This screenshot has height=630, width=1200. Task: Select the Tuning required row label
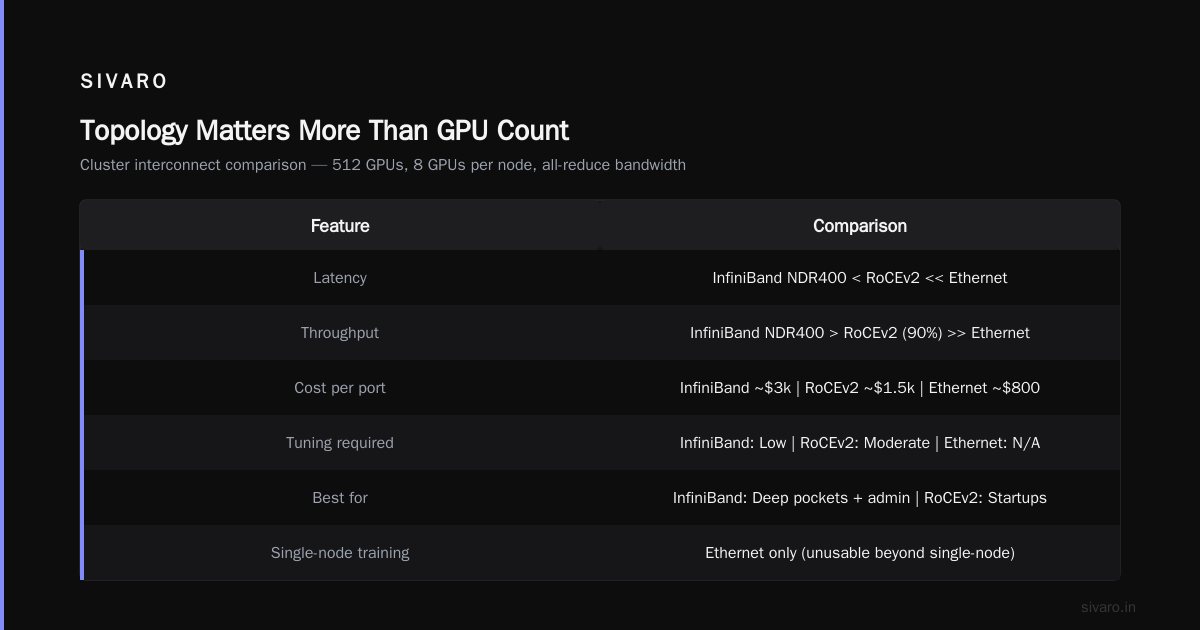(x=340, y=443)
